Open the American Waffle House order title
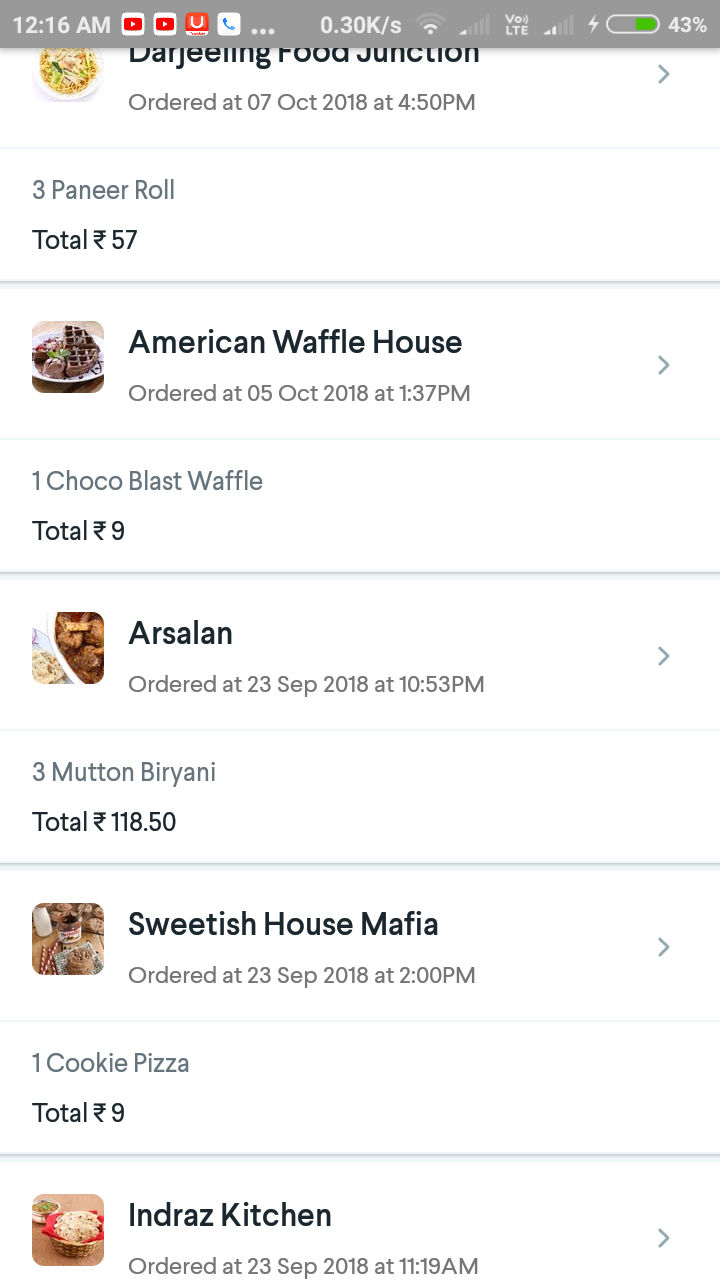Viewport: 720px width, 1280px height. tap(295, 342)
